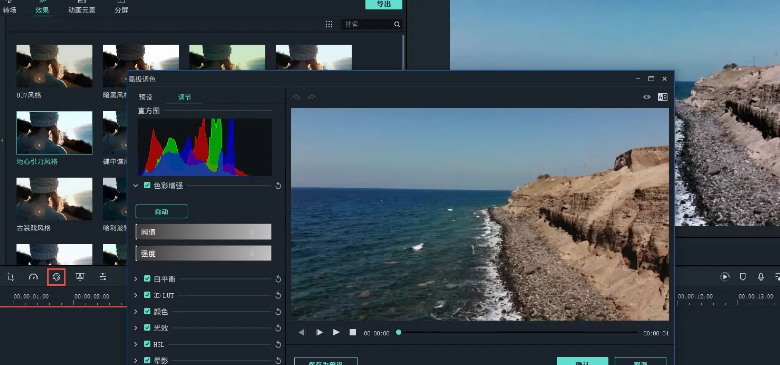Click the teal confirm button in dialog

coord(583,361)
